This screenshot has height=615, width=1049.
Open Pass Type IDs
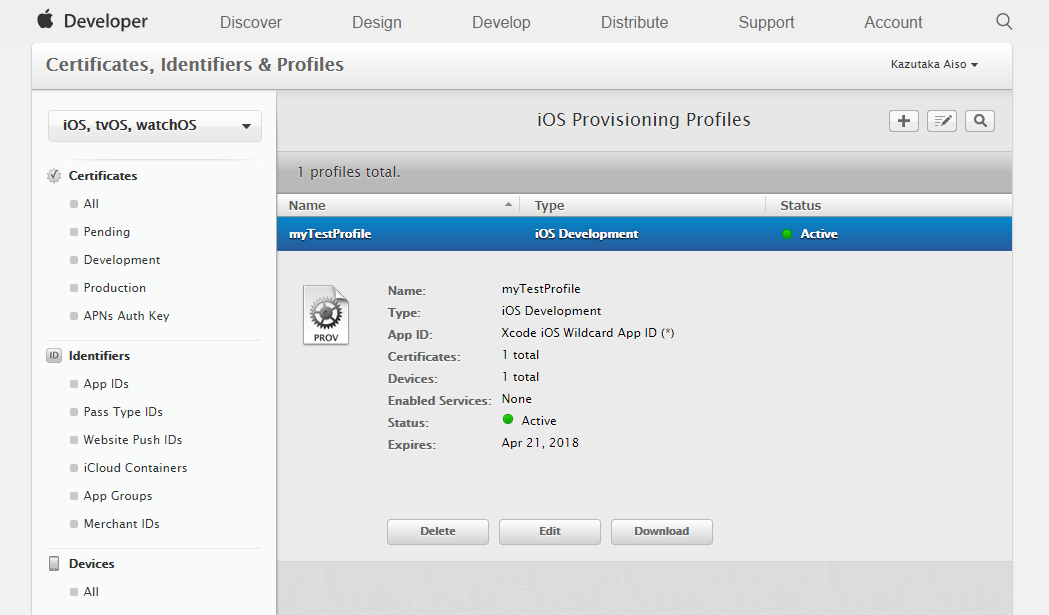(123, 412)
